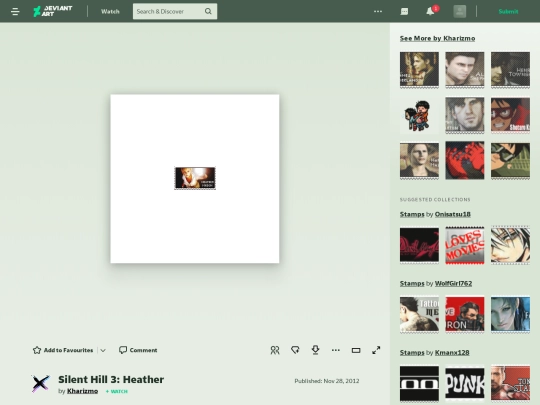Click the Heather stamp artwork image
540x405 pixels.
[195, 178]
